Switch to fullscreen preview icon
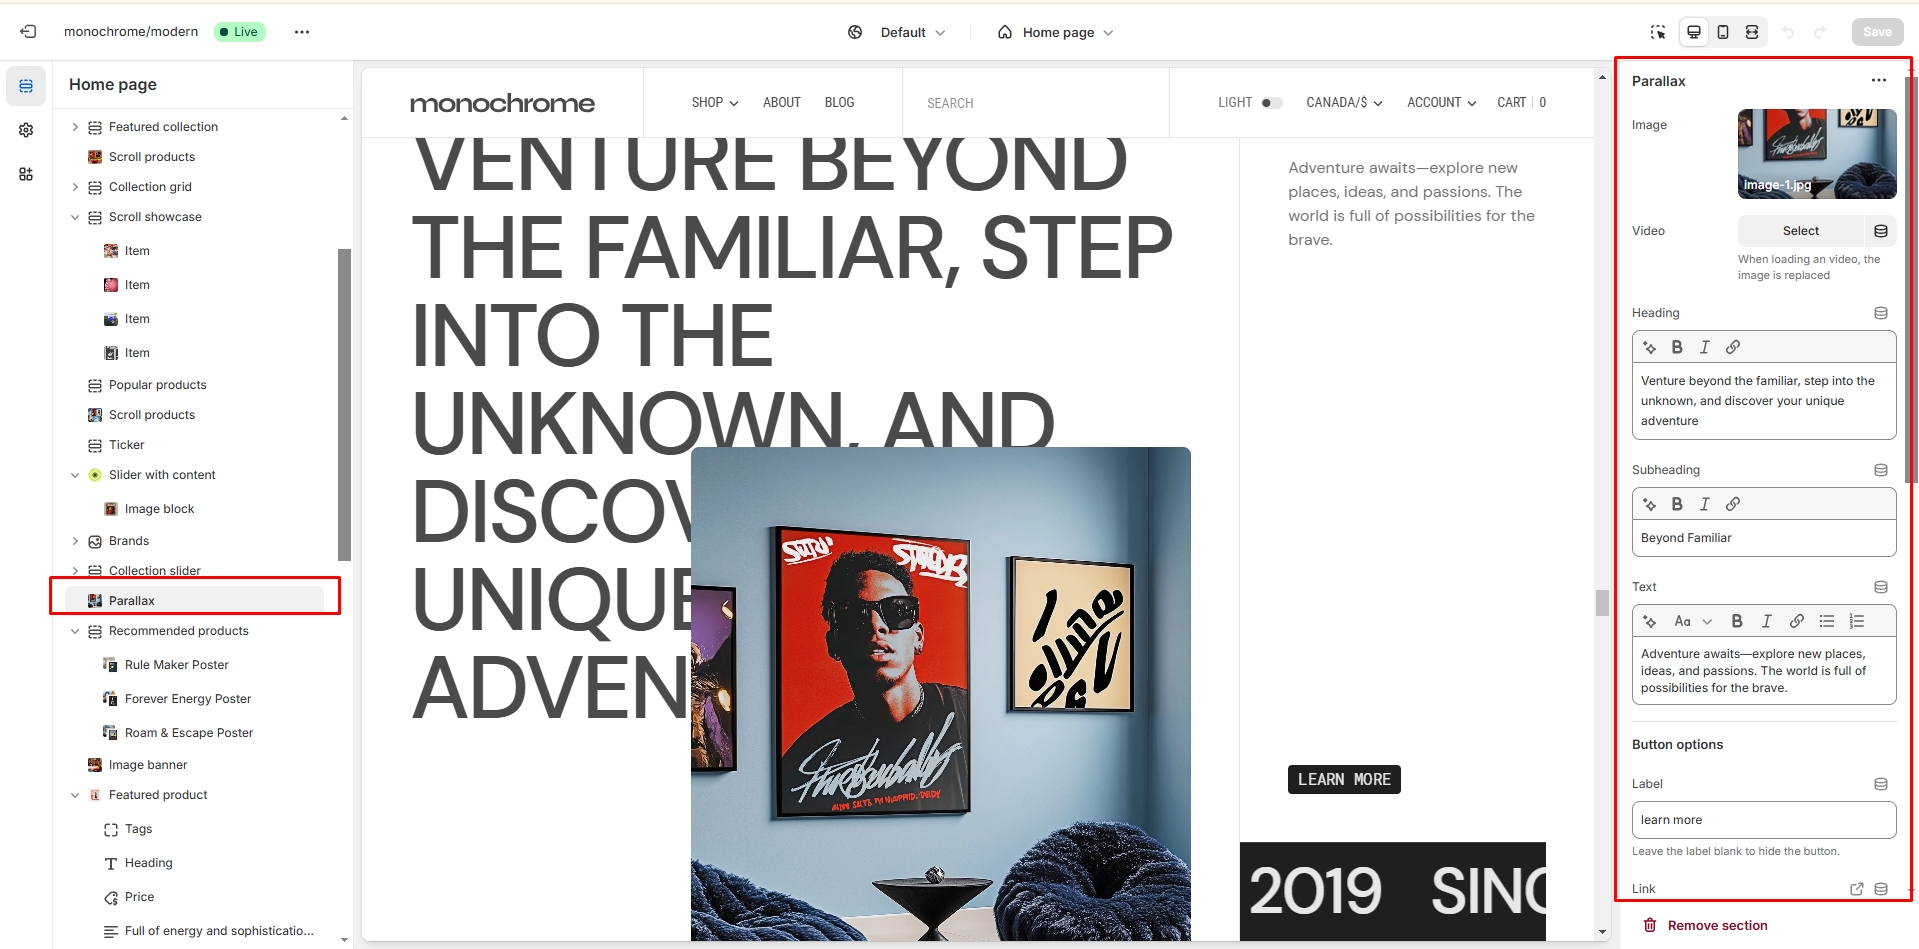Image resolution: width=1919 pixels, height=949 pixels. 1752,32
